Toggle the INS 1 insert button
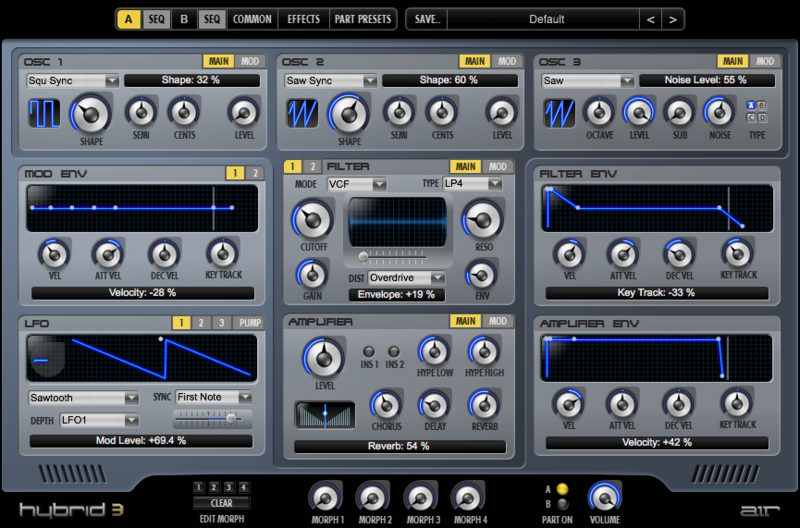800x528 pixels. pyautogui.click(x=369, y=351)
